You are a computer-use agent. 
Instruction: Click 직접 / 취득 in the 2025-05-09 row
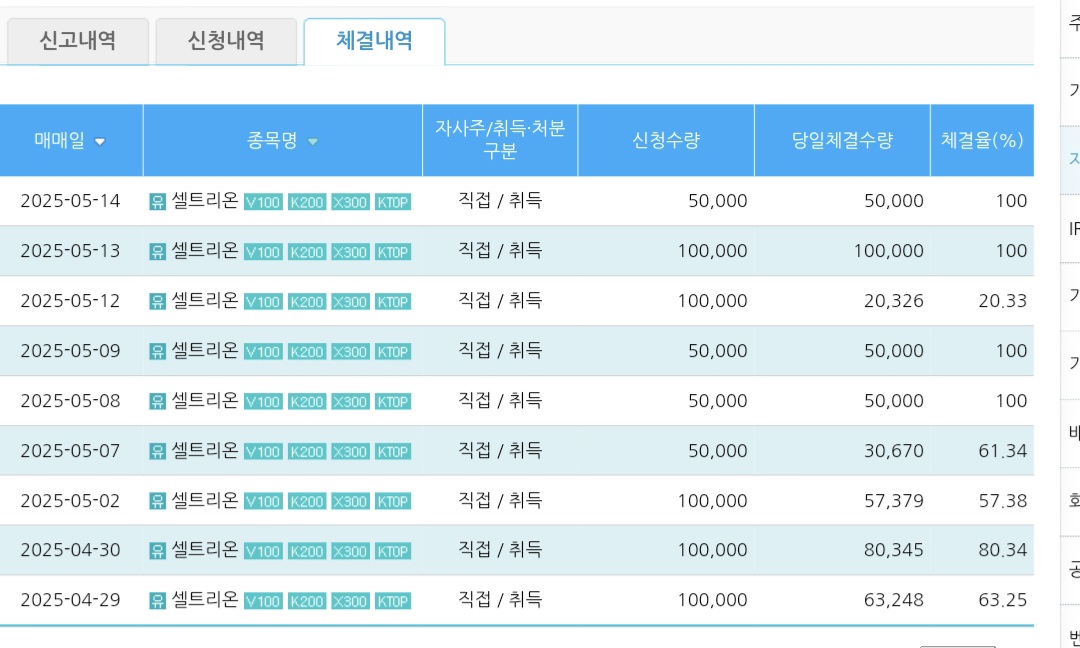pos(500,351)
